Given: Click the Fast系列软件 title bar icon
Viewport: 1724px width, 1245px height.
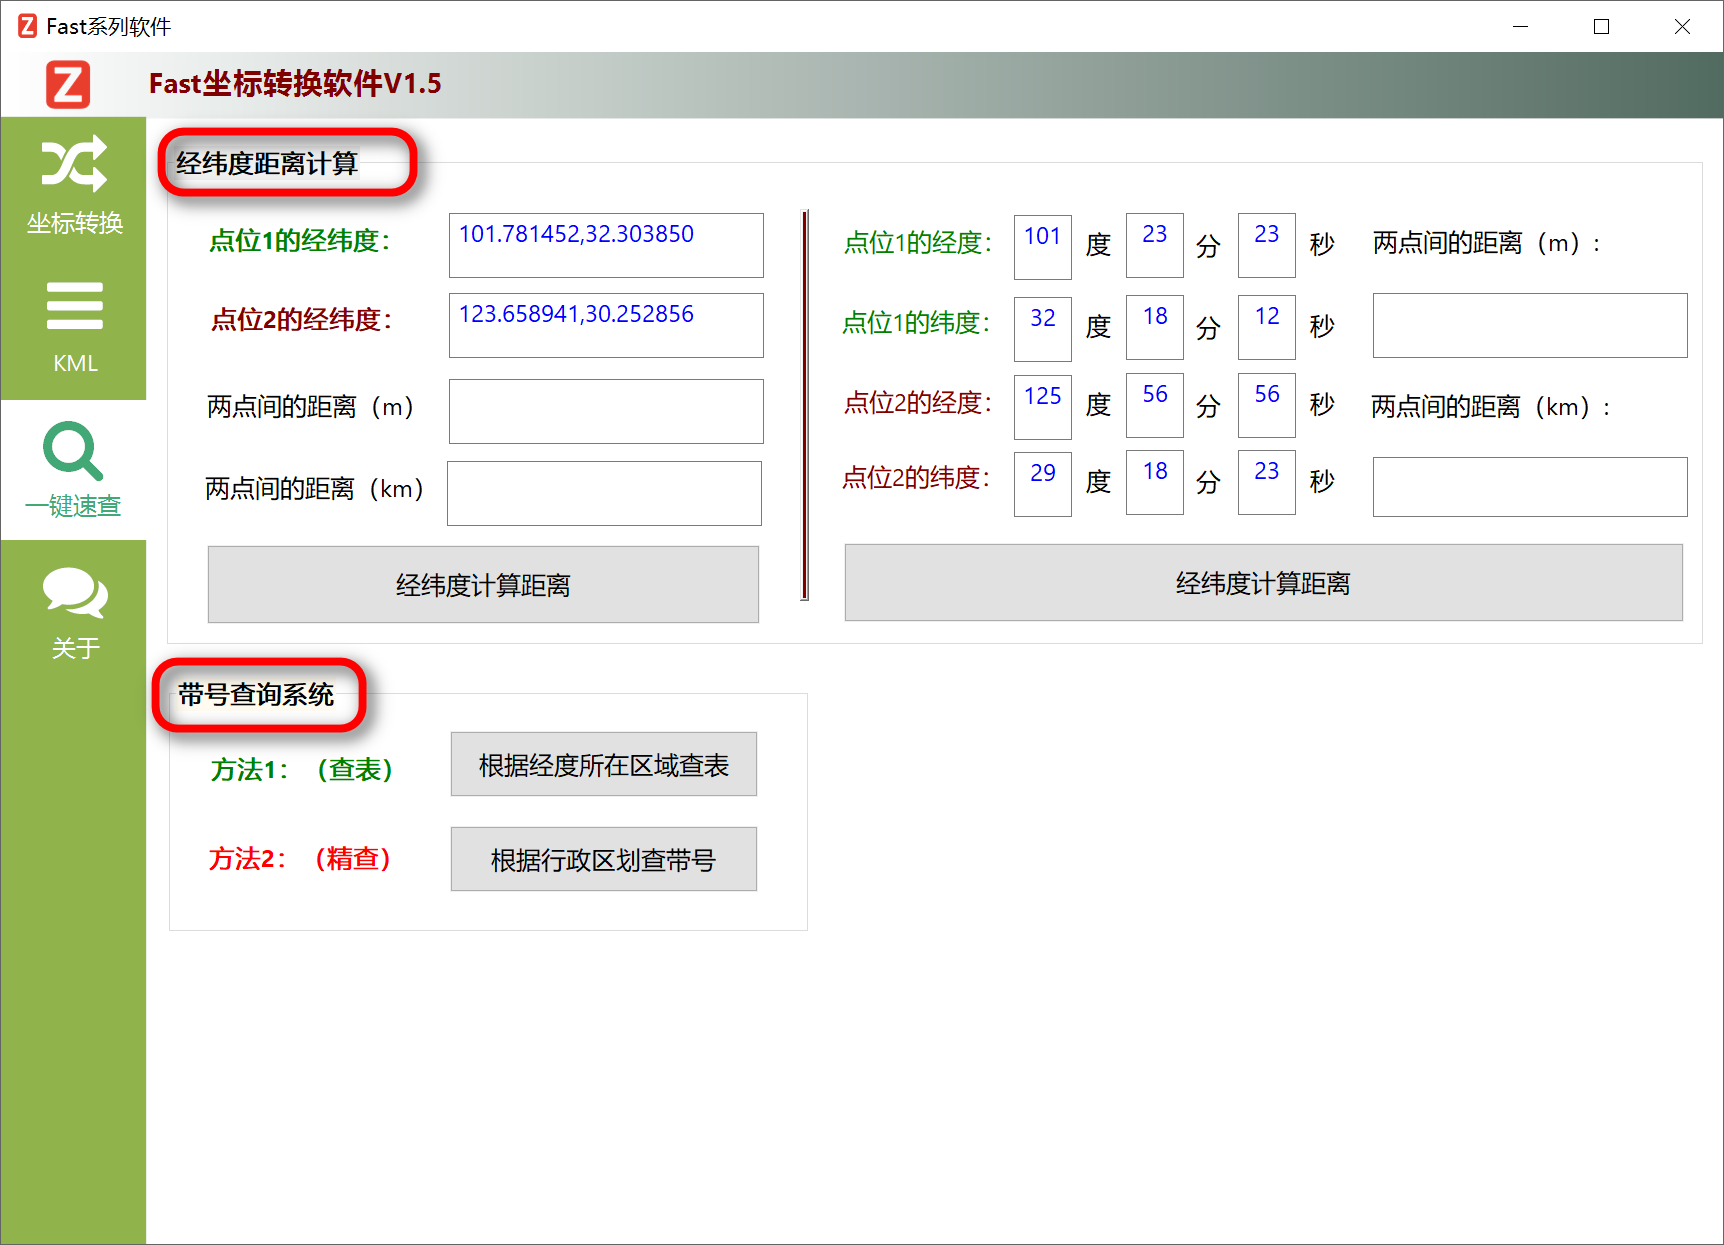Looking at the screenshot, I should pyautogui.click(x=28, y=26).
